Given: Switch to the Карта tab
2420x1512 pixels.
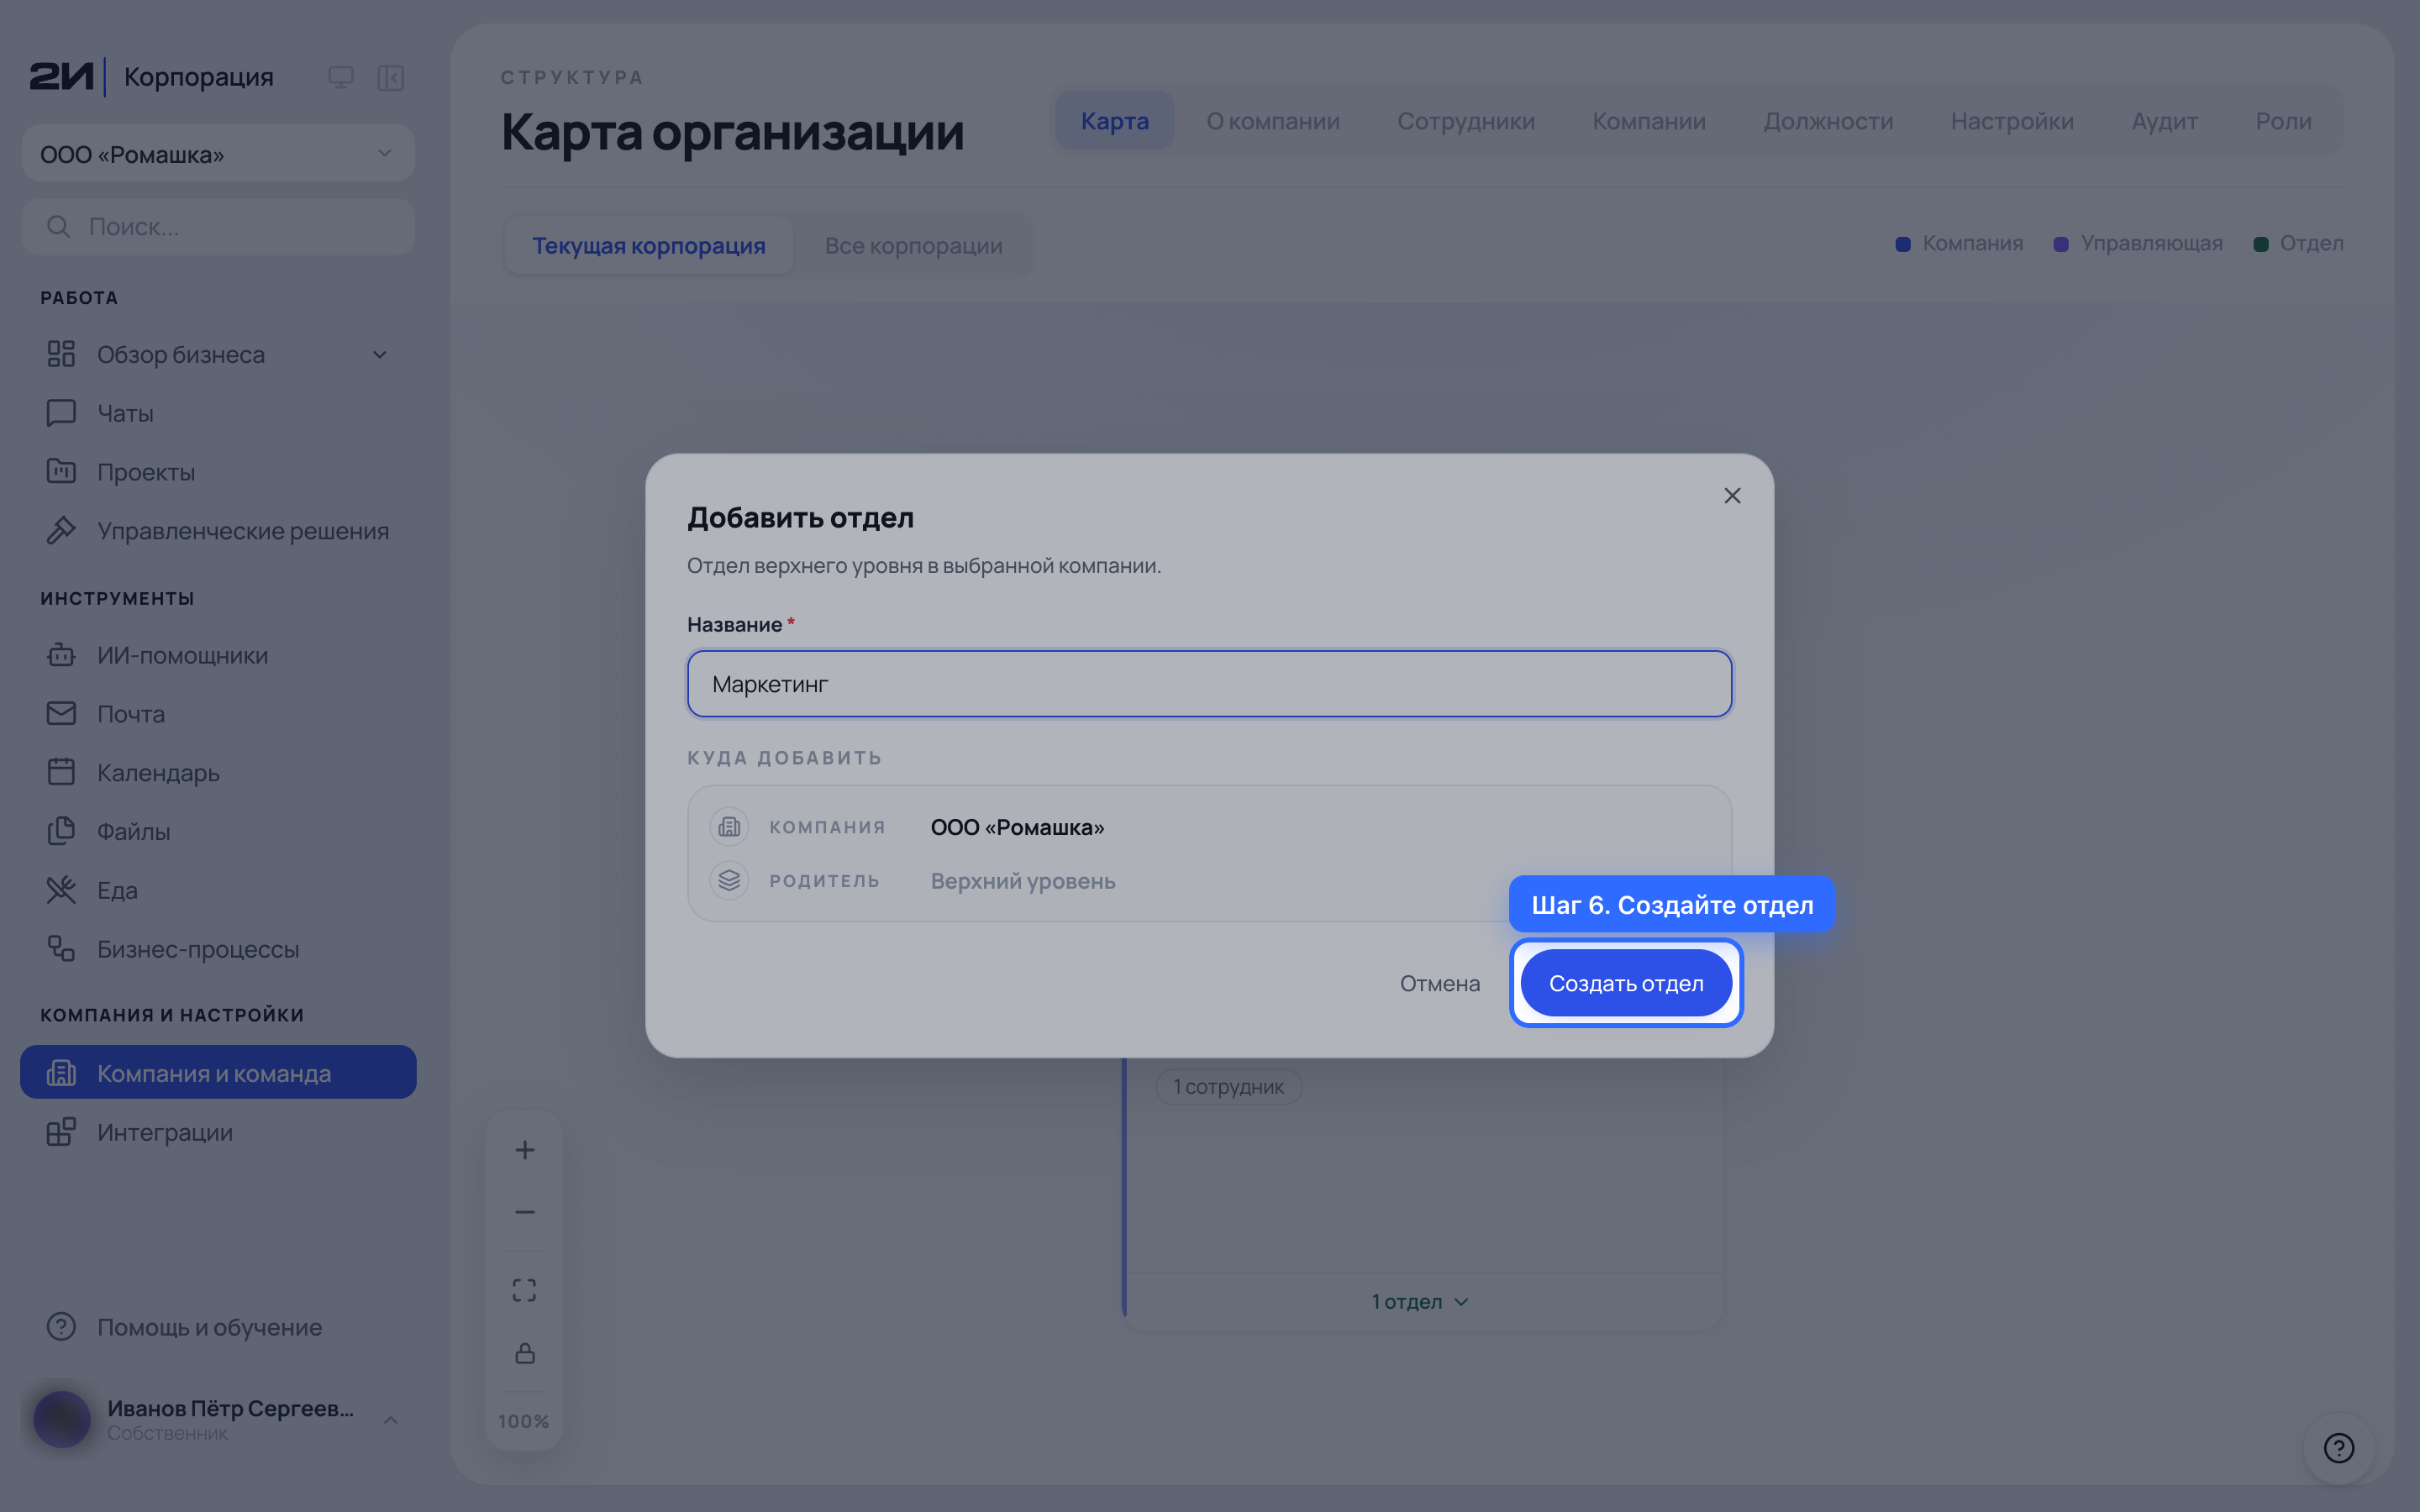Looking at the screenshot, I should coord(1115,121).
